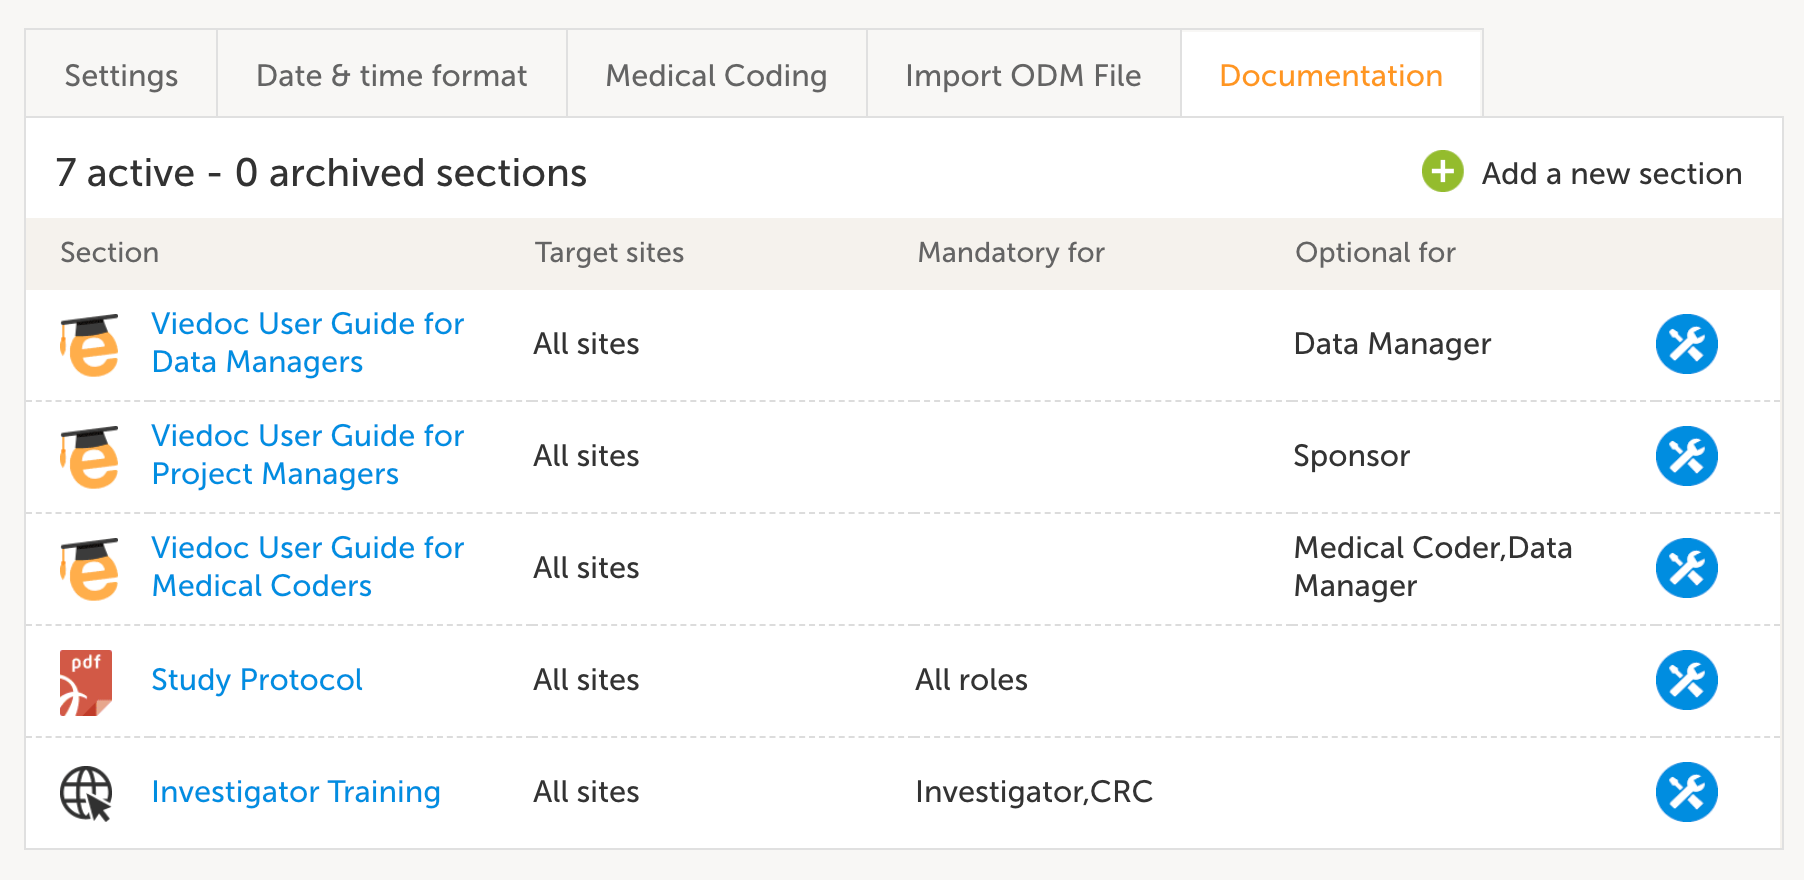Click eLearning icon for Project Managers guide
Screen dimensions: 1804x880
90,457
